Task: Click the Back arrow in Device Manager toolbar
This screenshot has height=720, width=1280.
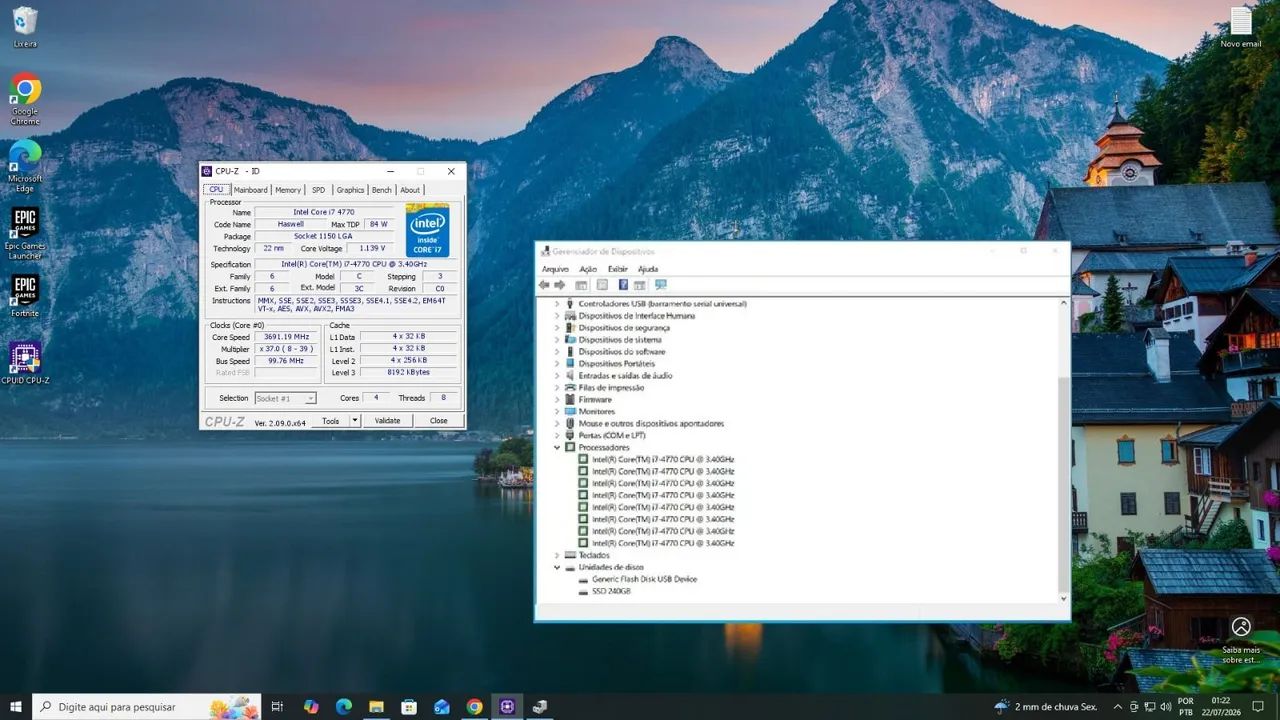Action: 544,285
